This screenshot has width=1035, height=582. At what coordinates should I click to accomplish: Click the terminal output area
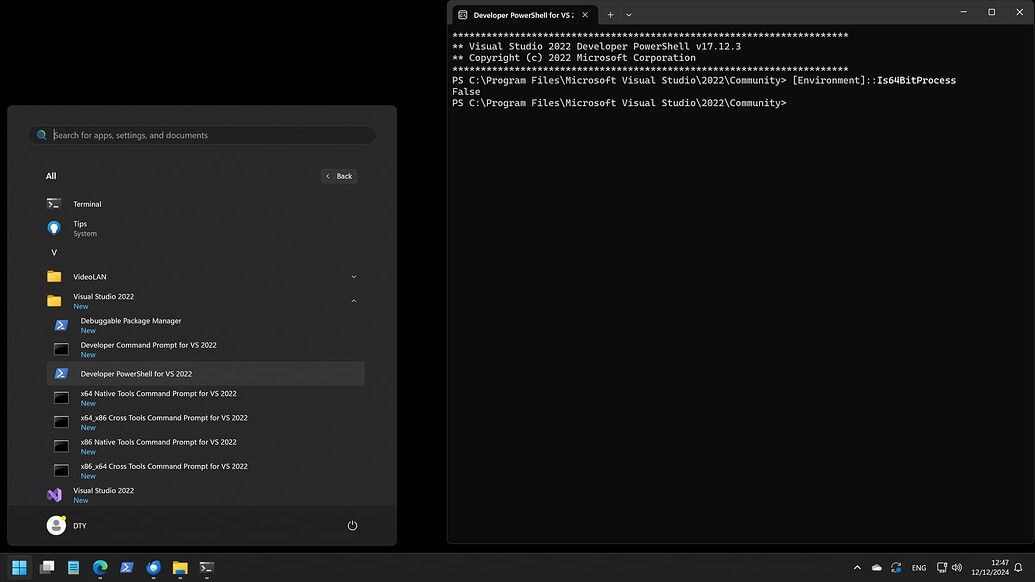click(x=741, y=284)
